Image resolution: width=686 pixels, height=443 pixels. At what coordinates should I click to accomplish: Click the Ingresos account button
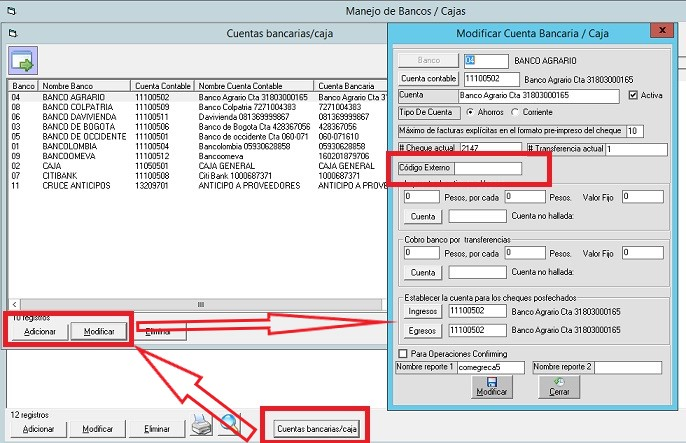pos(422,311)
